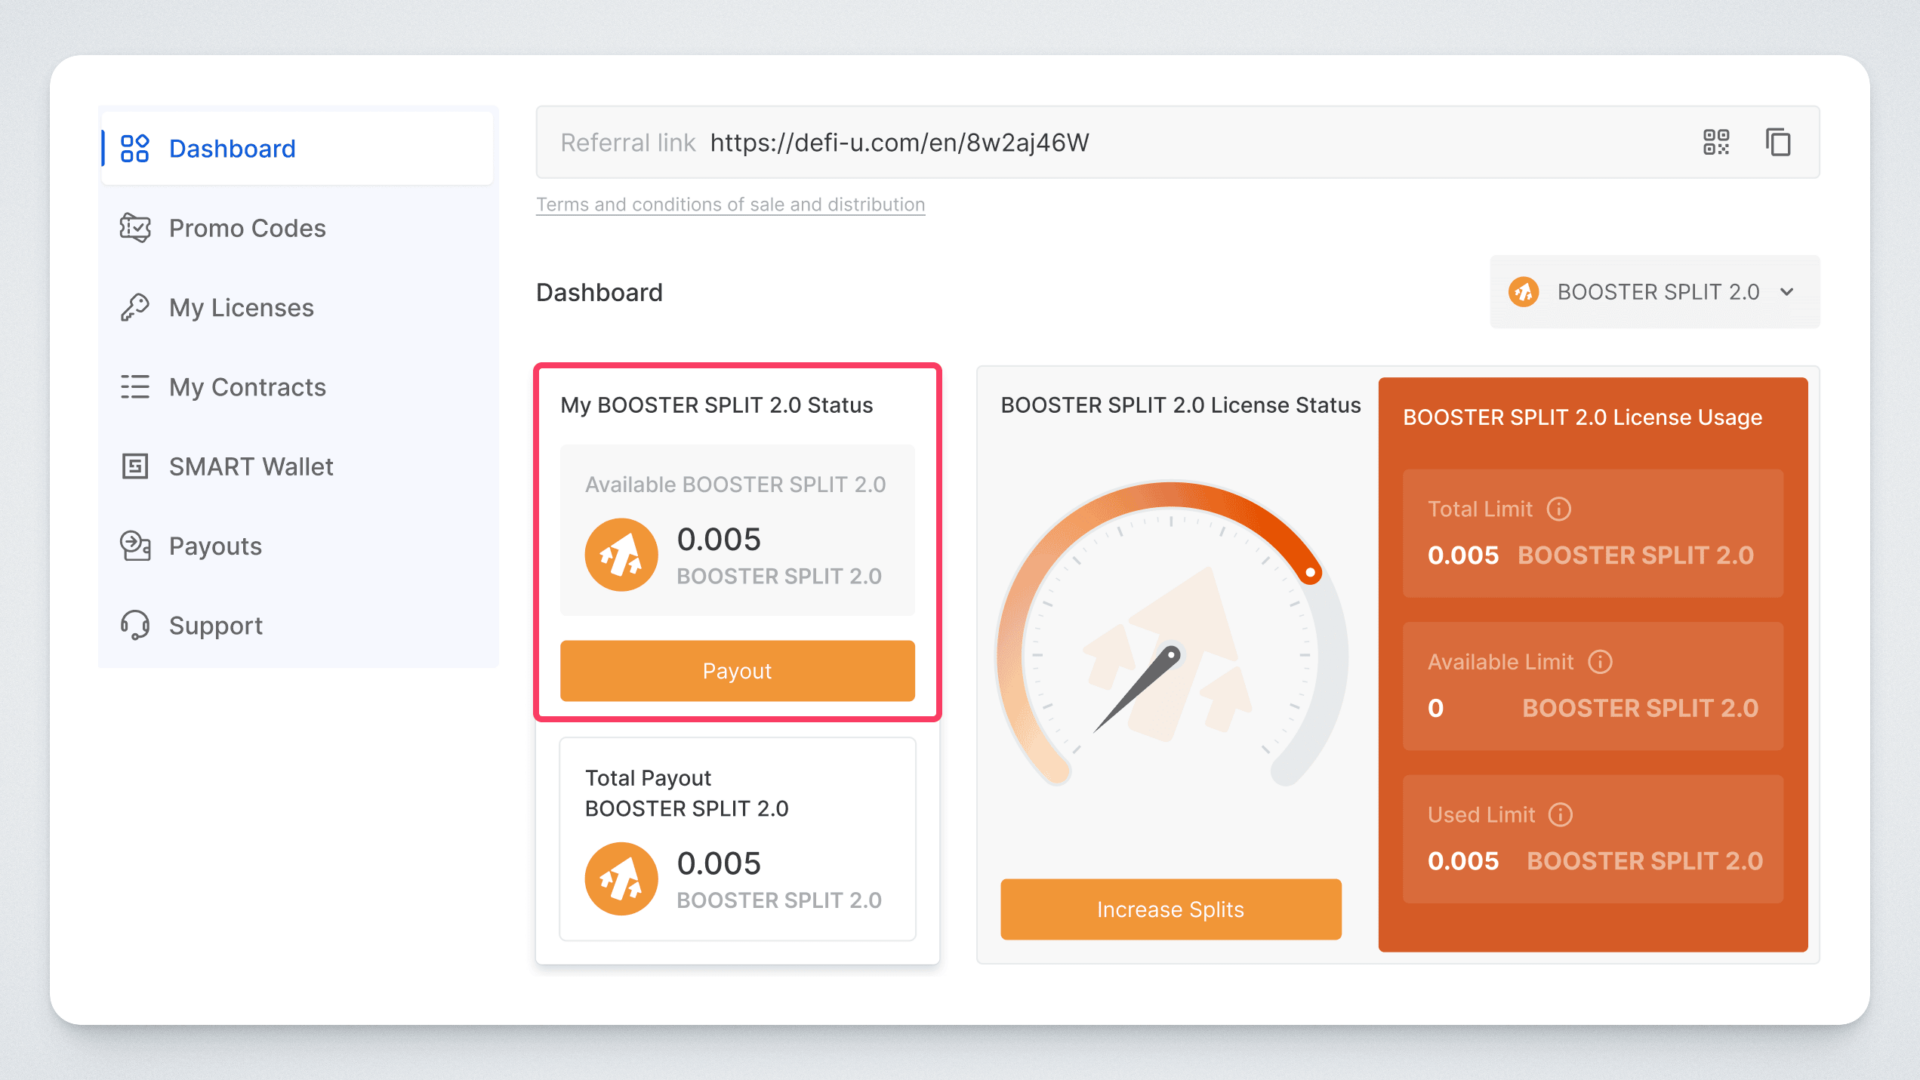Screen dimensions: 1920x1080
Task: Click the referral link URL field
Action: 899,143
